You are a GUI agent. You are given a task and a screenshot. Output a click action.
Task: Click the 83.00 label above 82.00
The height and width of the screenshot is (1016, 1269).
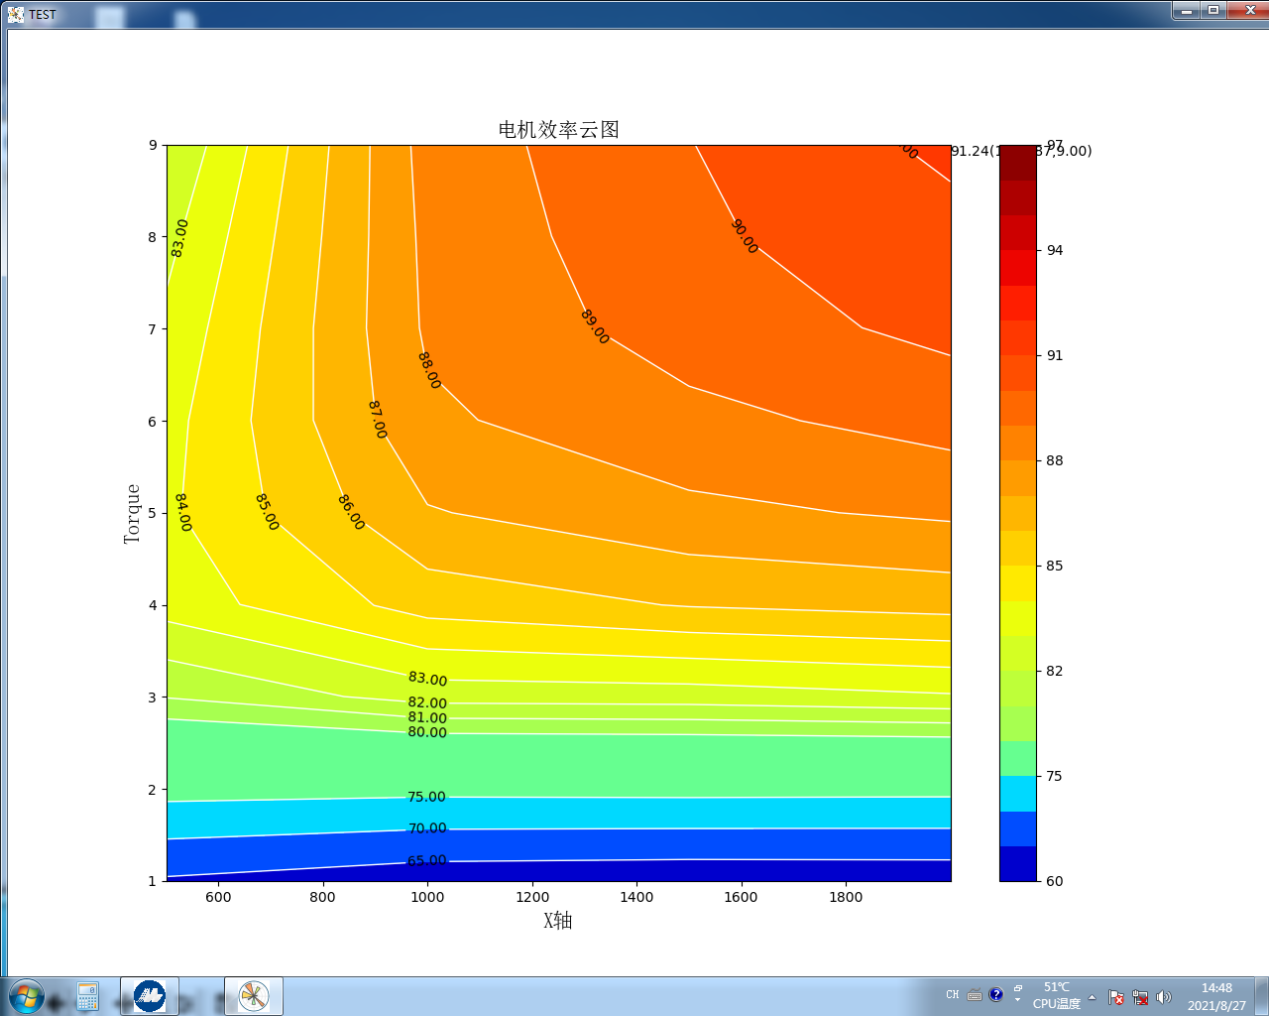click(x=427, y=679)
